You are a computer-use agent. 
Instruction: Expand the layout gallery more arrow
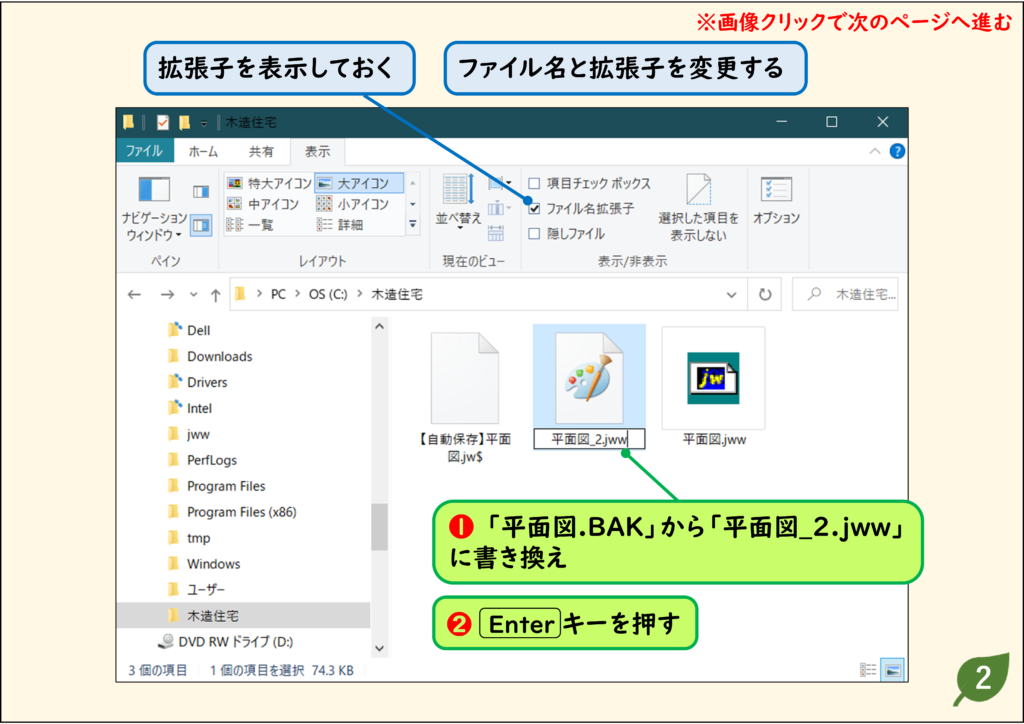(413, 225)
